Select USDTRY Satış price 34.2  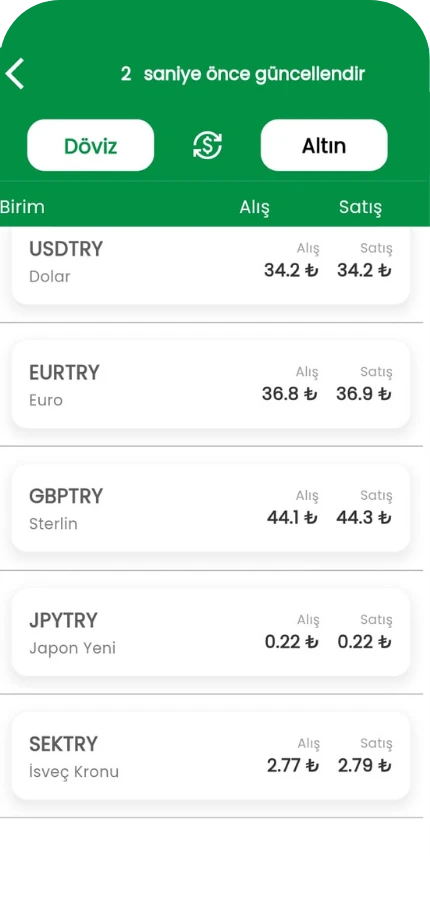tap(364, 270)
